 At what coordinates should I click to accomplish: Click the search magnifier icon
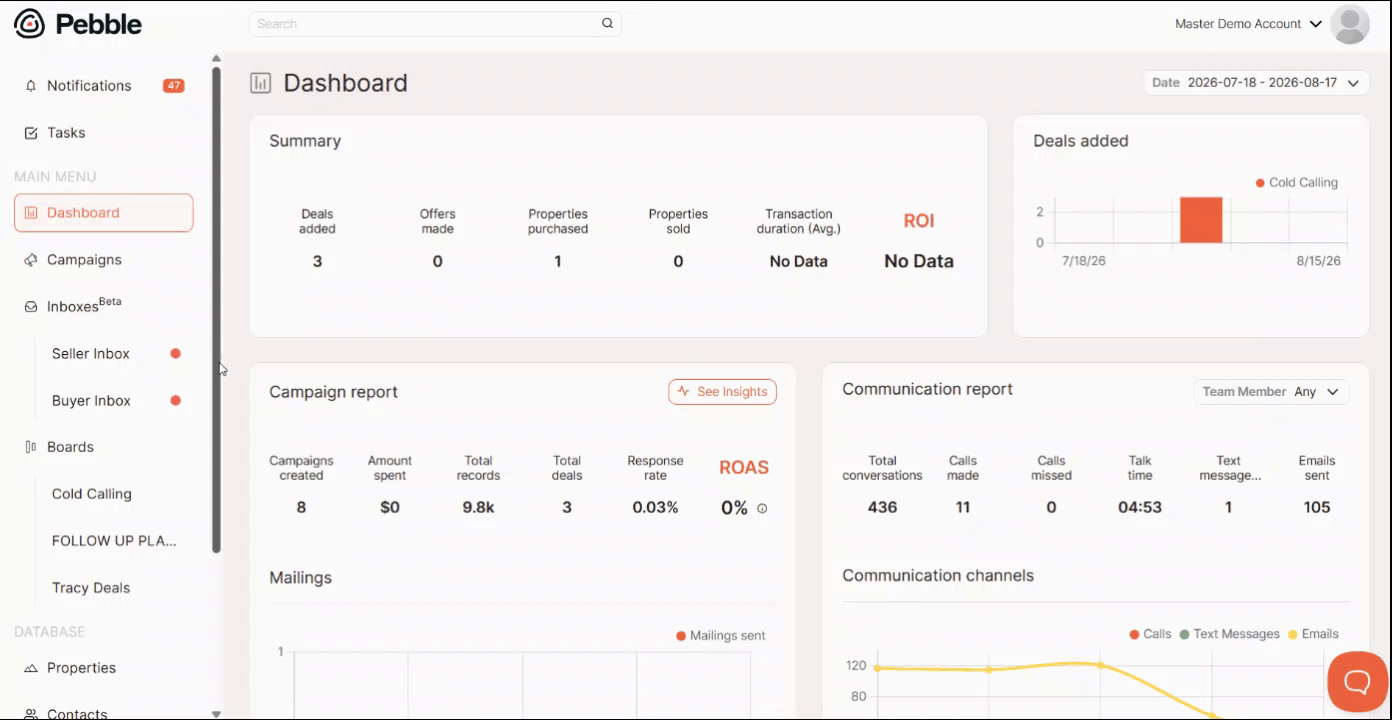607,24
